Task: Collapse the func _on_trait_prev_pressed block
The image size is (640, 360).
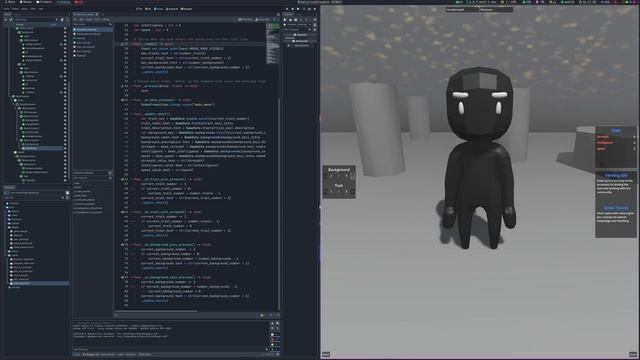Action: pyautogui.click(x=132, y=179)
